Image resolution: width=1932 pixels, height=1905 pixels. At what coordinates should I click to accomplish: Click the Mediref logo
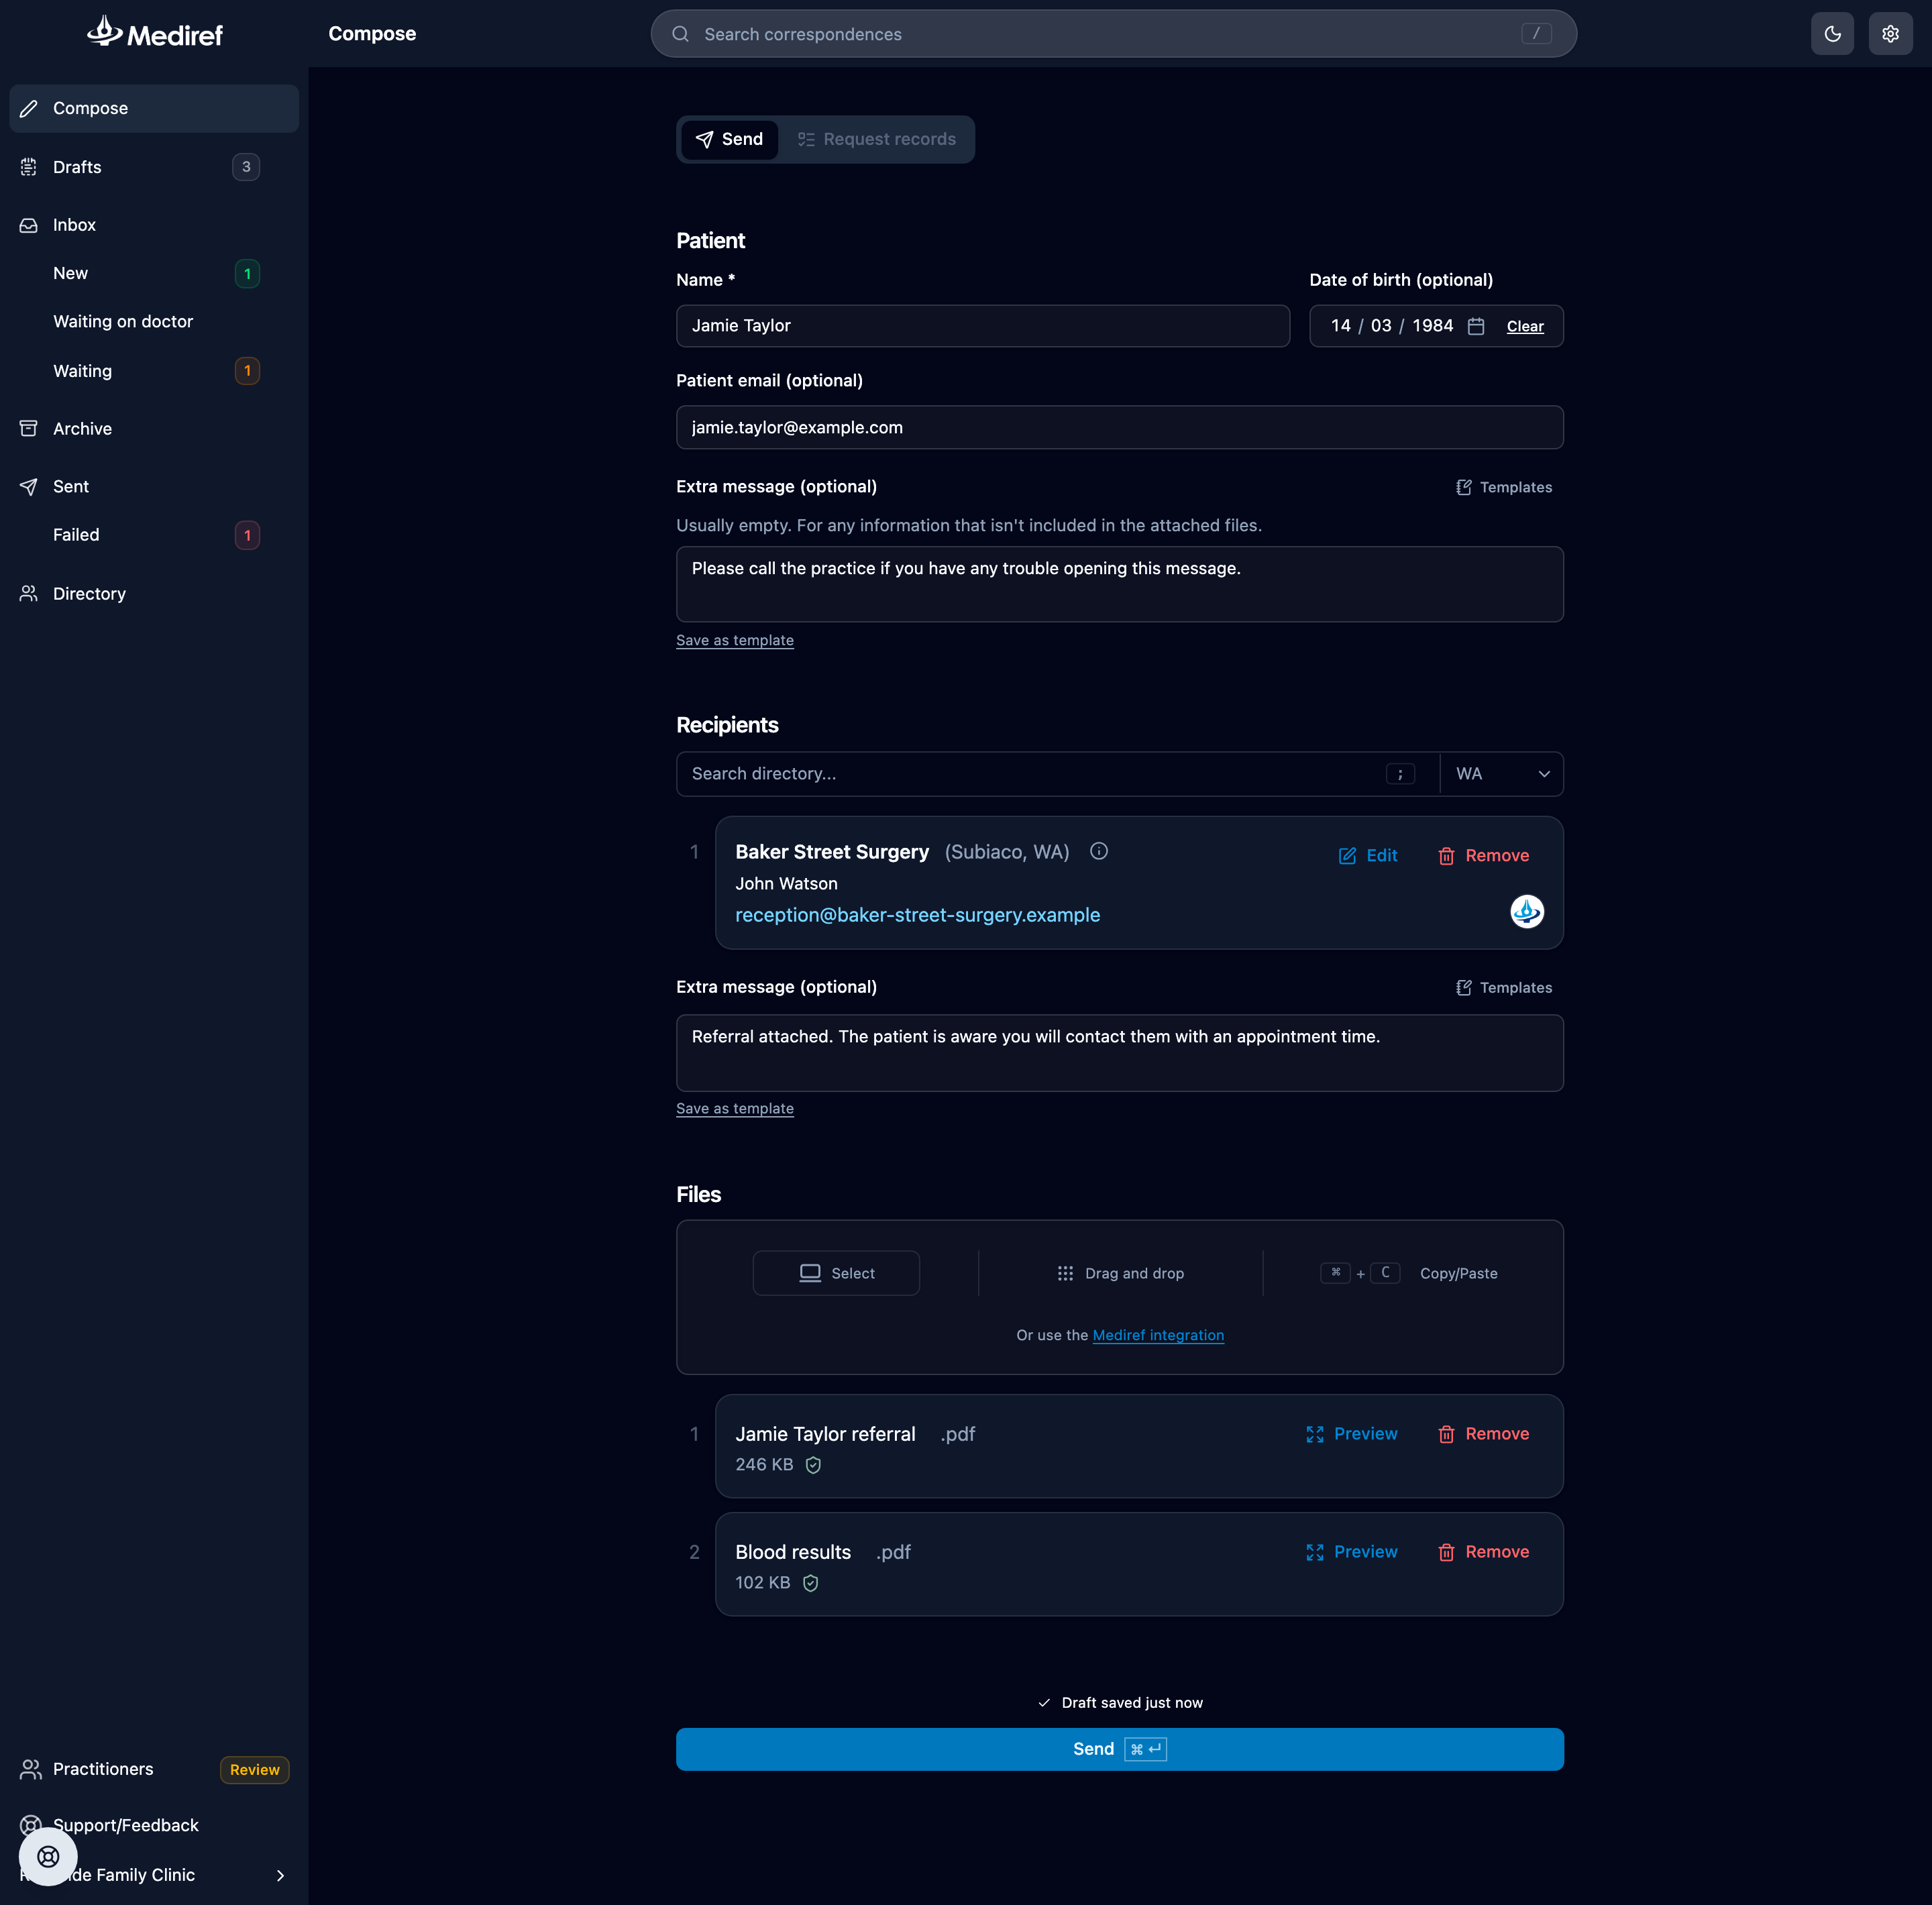(154, 33)
